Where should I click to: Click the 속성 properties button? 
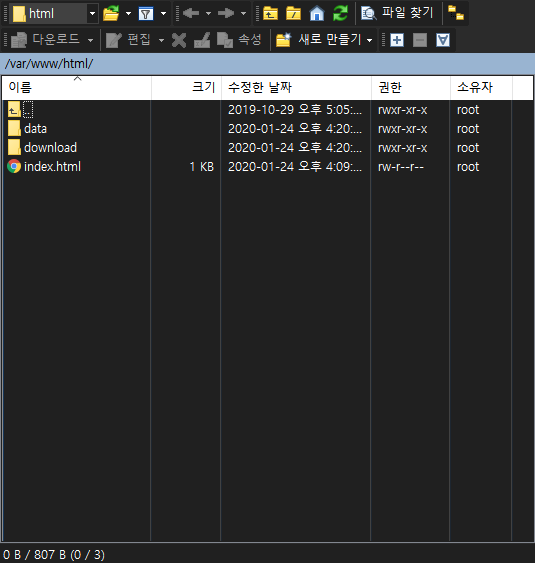tap(239, 39)
